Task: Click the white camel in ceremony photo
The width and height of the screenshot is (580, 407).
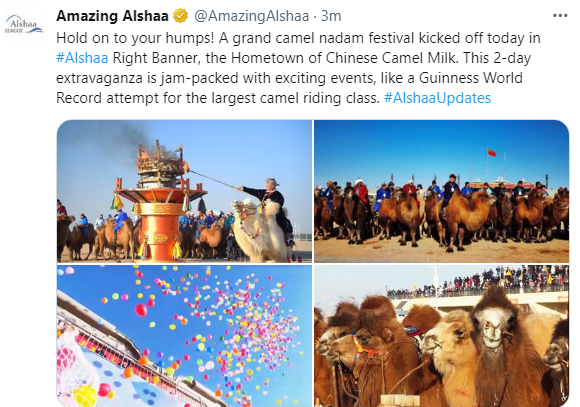Action: [258, 230]
